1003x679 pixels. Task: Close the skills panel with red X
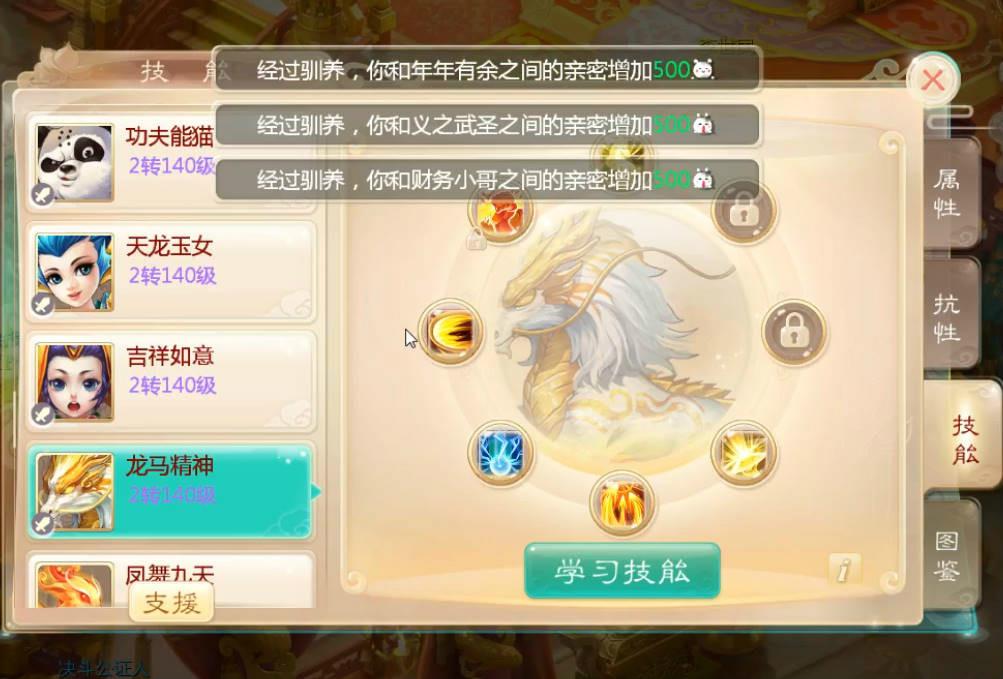[933, 81]
